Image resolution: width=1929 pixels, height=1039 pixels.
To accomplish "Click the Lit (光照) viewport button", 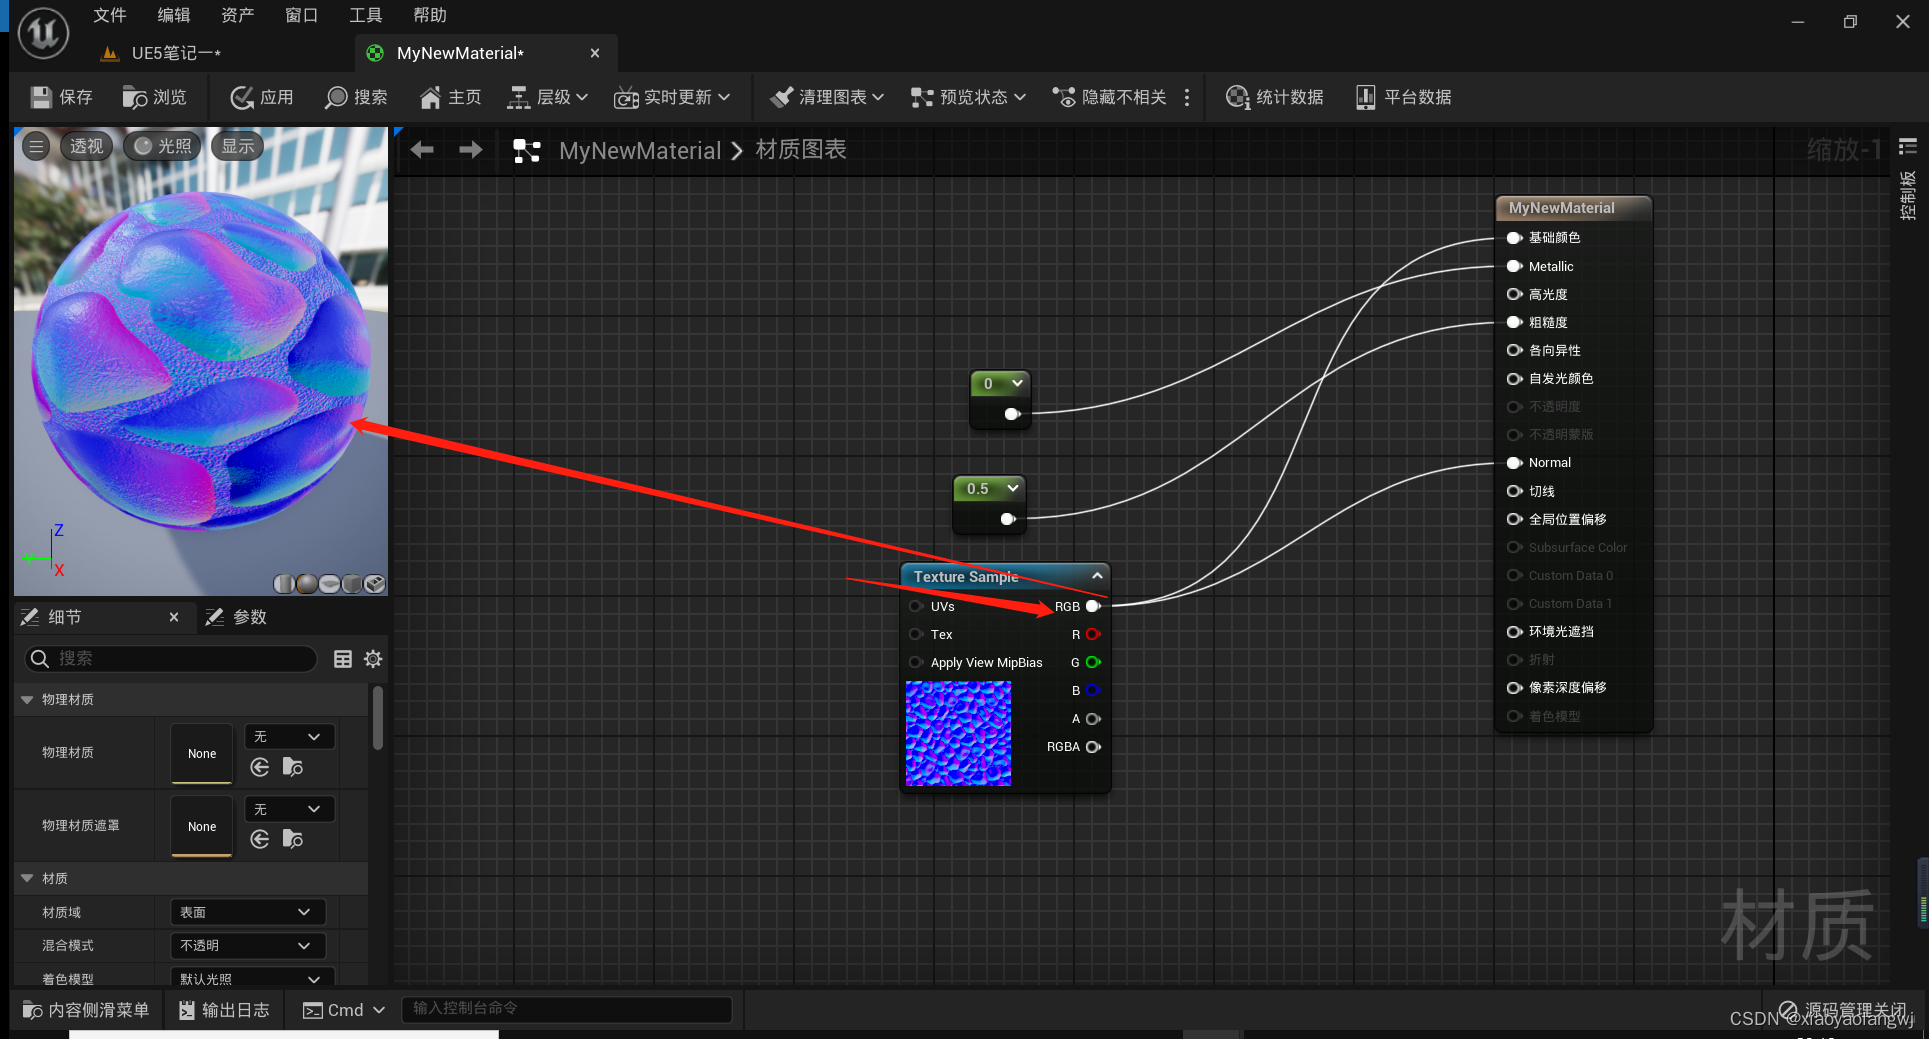I will [x=163, y=146].
